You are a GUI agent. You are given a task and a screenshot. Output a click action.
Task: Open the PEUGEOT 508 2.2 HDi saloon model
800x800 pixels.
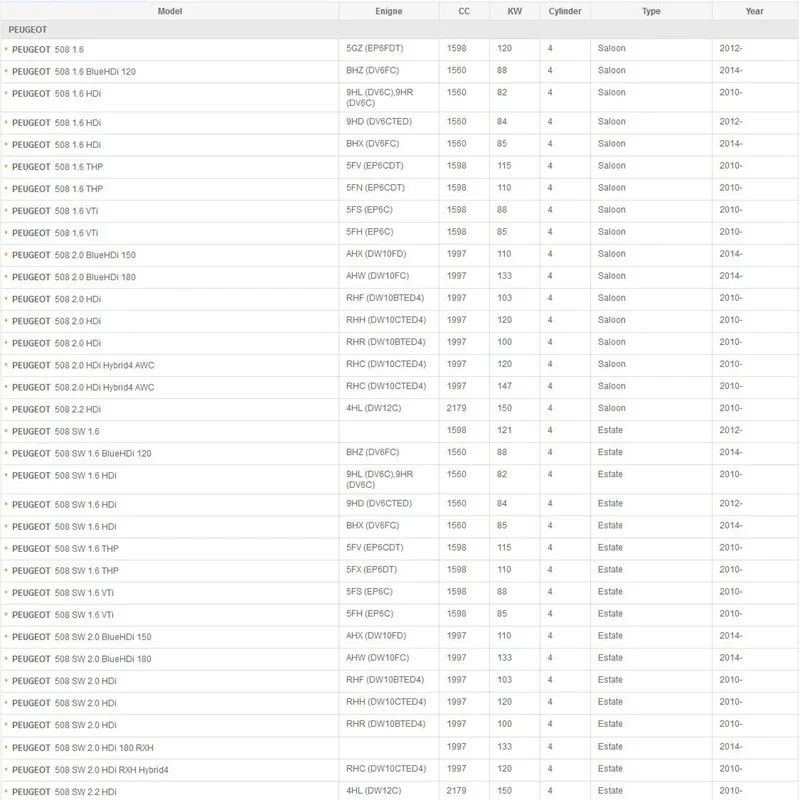coord(57,409)
